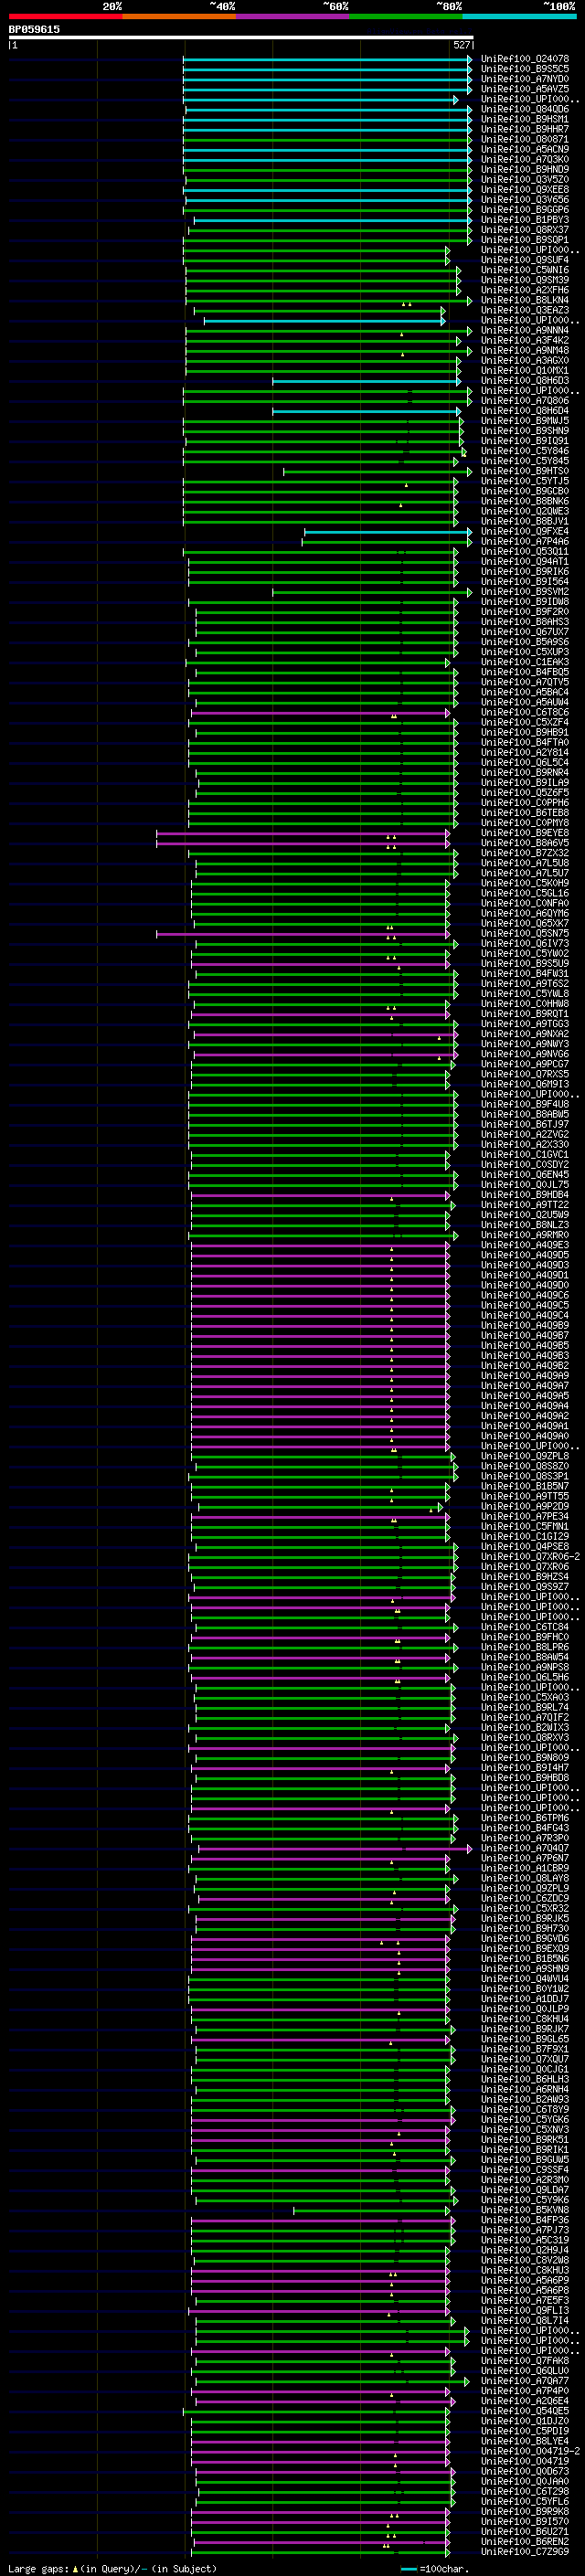Open hit UniRef100_Q84QD6
585x2576 pixels.
(x=525, y=109)
